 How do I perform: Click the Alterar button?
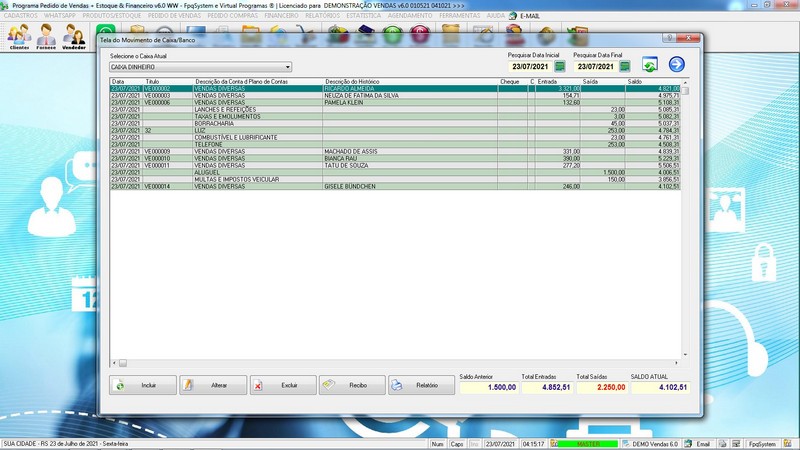(x=213, y=385)
